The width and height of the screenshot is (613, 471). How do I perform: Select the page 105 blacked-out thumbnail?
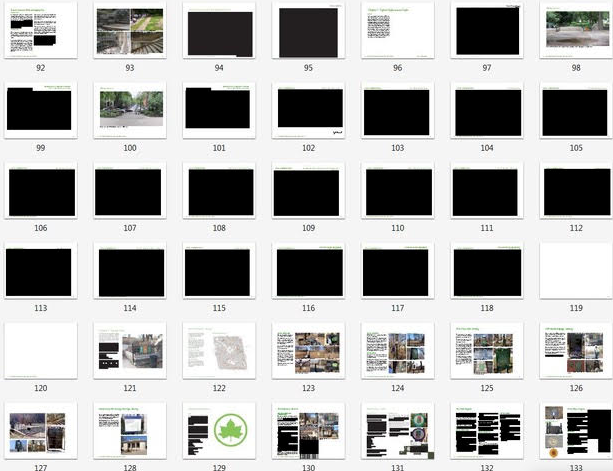[x=576, y=110]
